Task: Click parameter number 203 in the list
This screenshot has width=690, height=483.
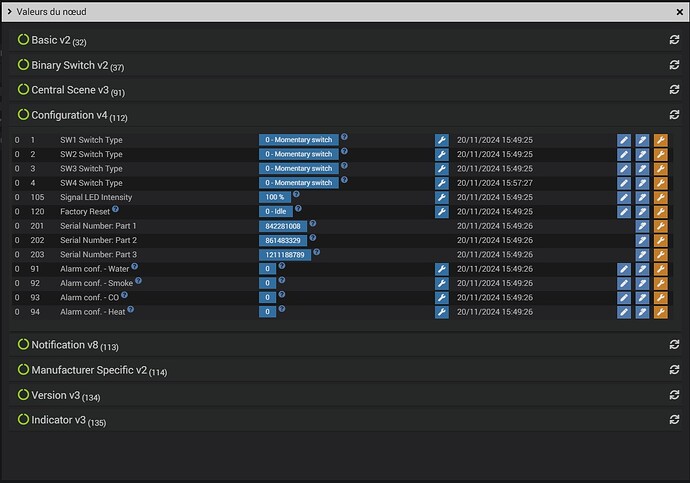Action: tap(37, 255)
